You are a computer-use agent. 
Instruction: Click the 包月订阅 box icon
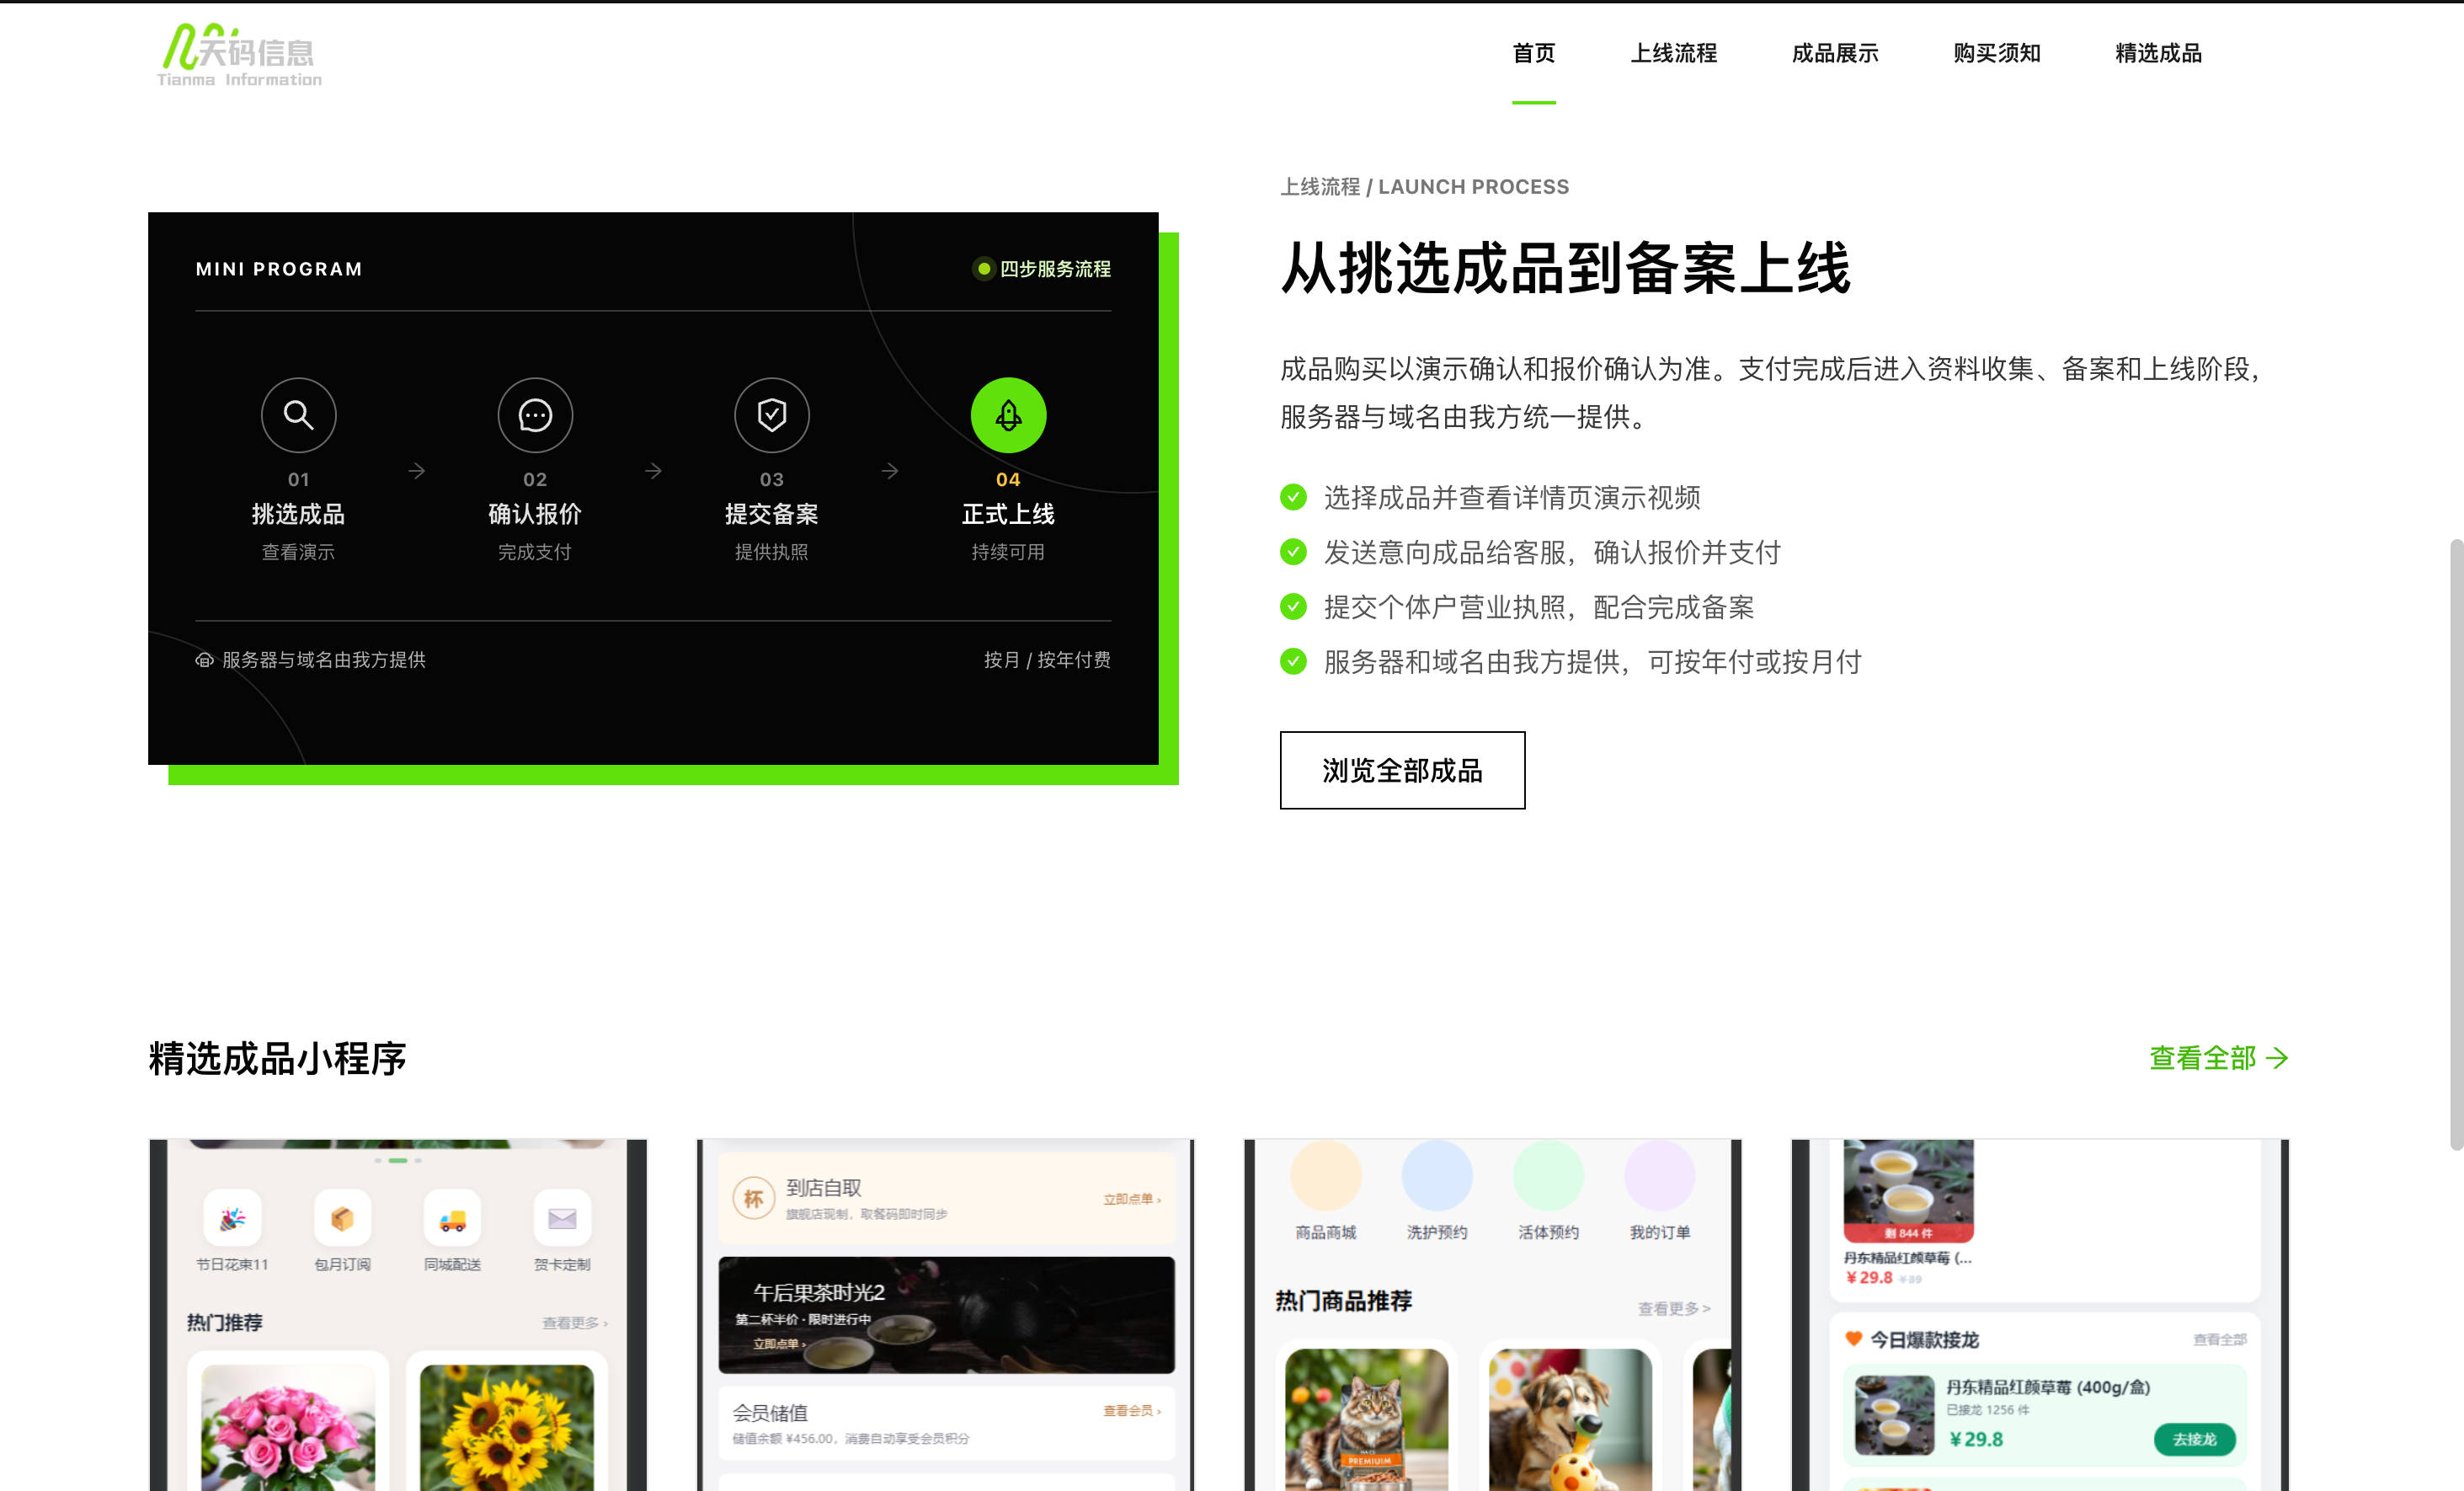pos(342,1218)
